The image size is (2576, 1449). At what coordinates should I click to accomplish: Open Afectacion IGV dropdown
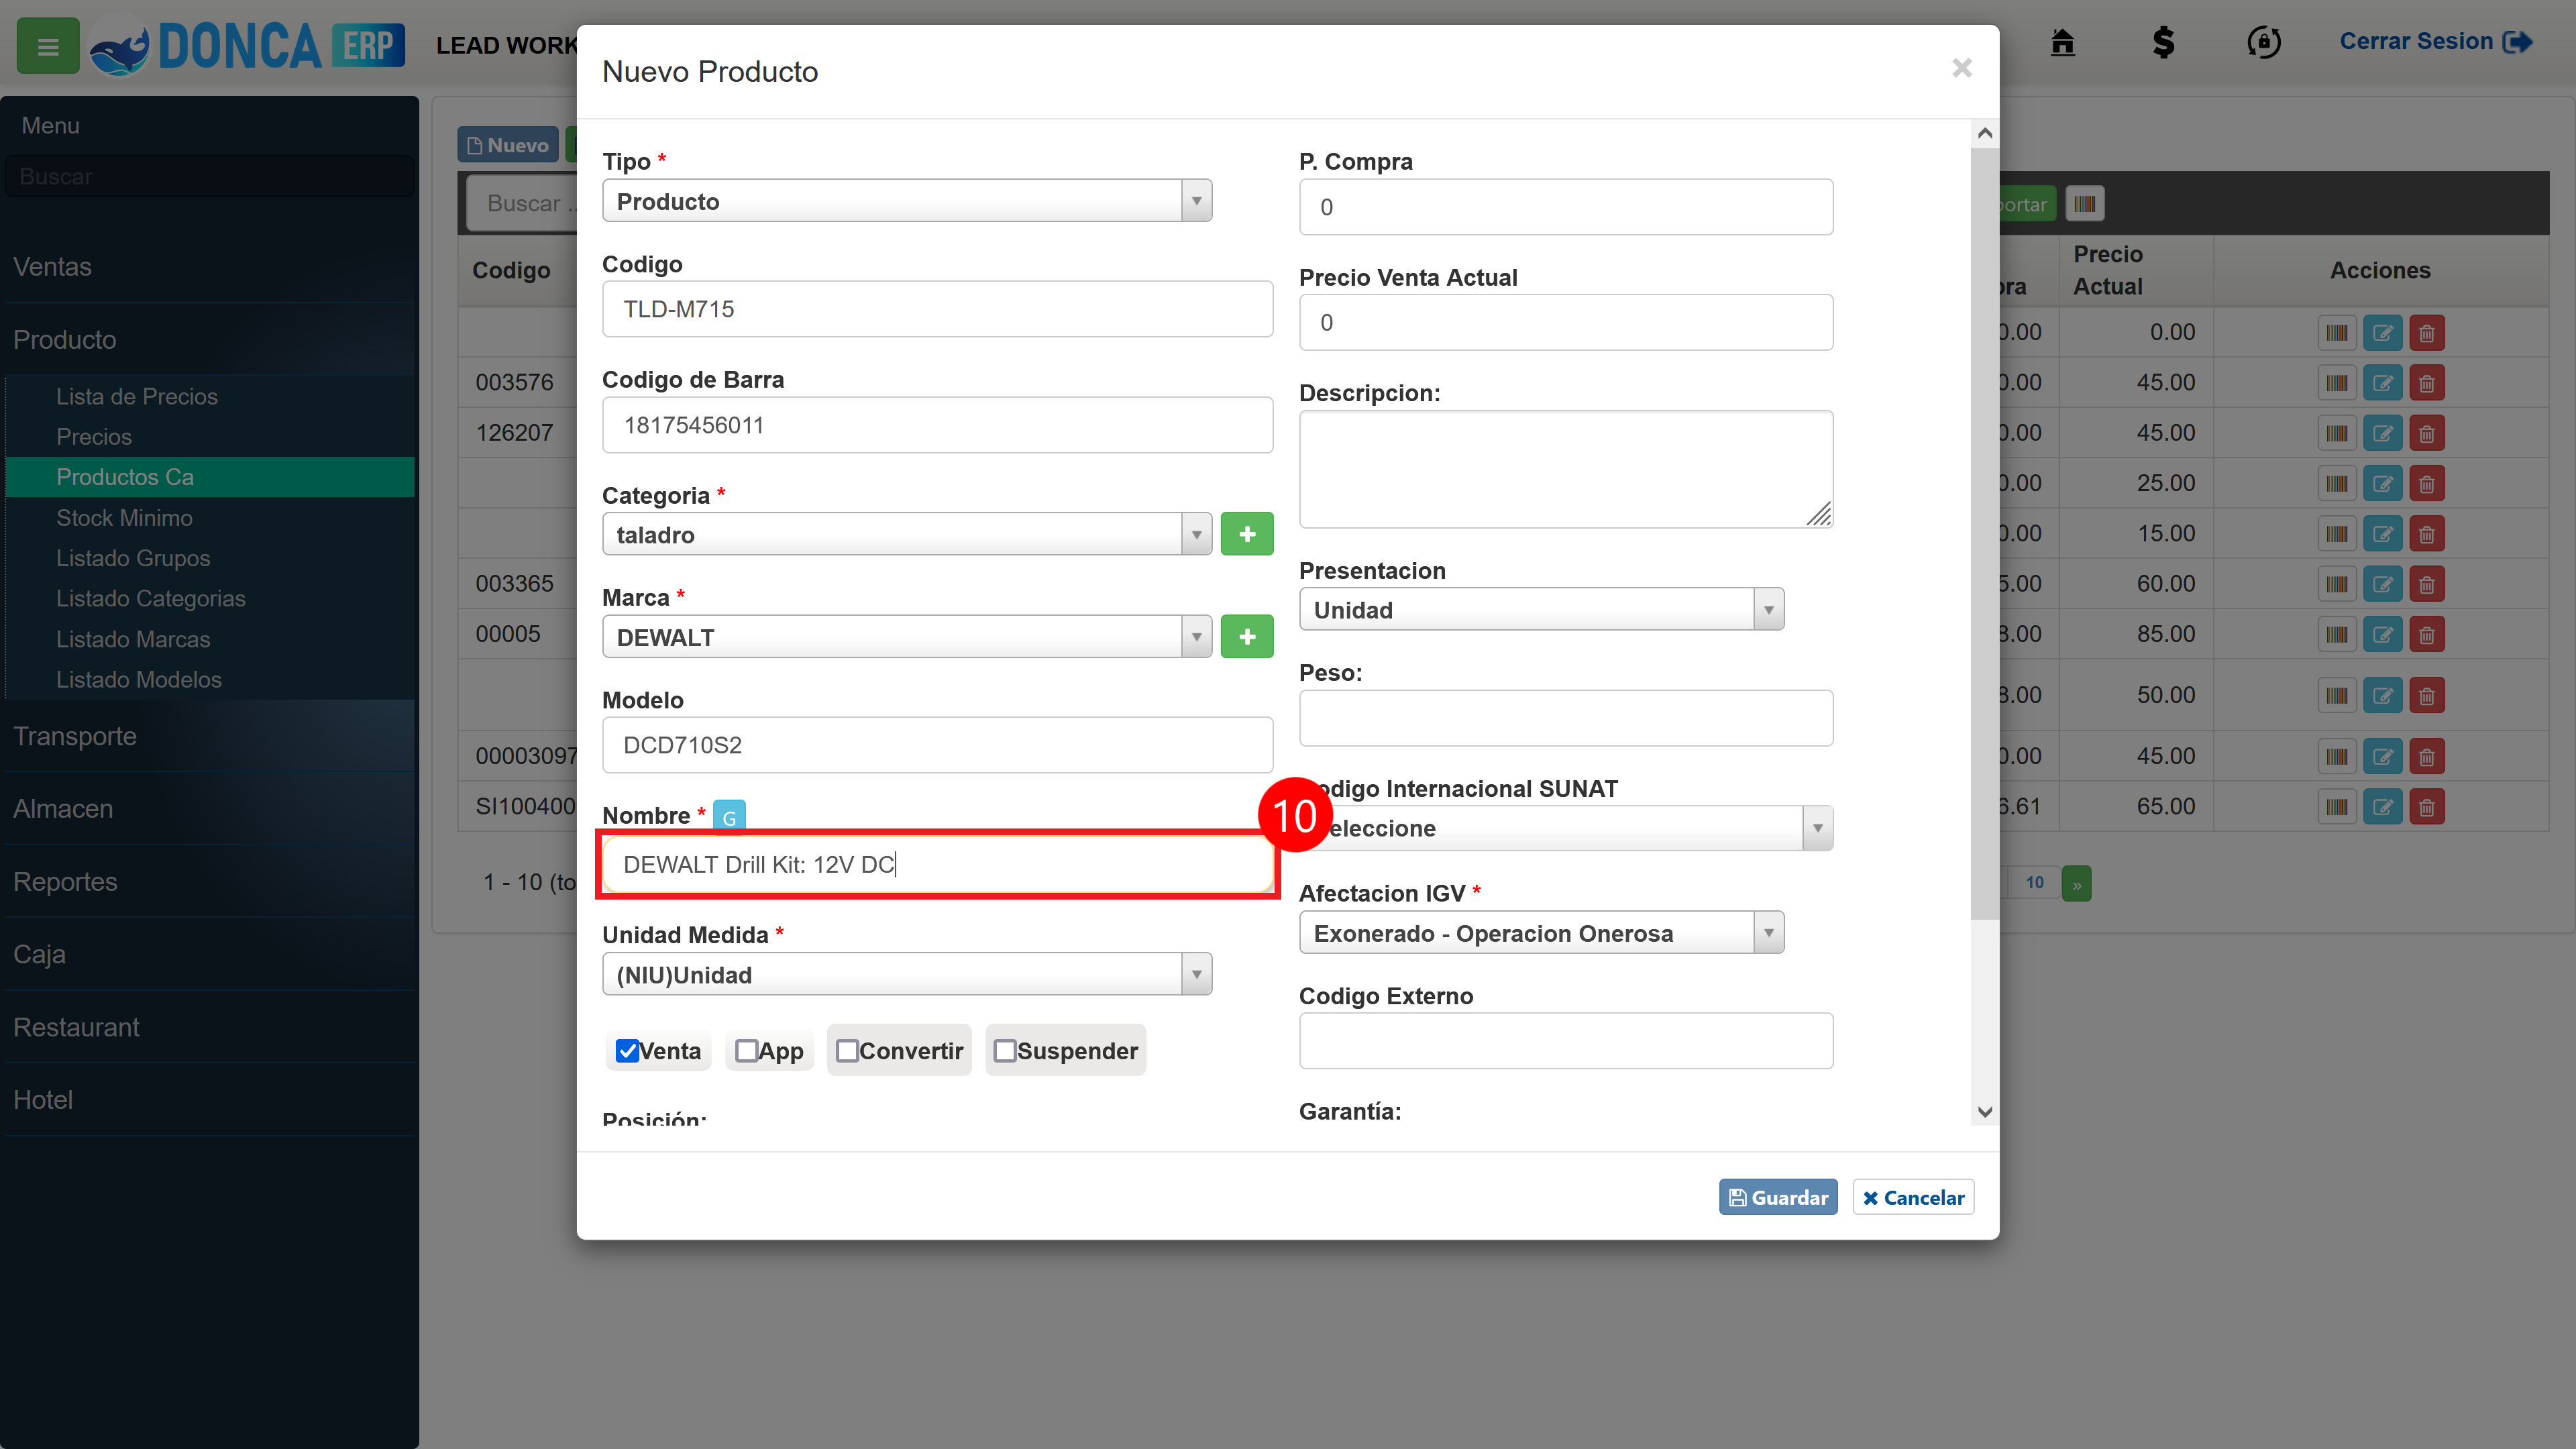pyautogui.click(x=1542, y=932)
